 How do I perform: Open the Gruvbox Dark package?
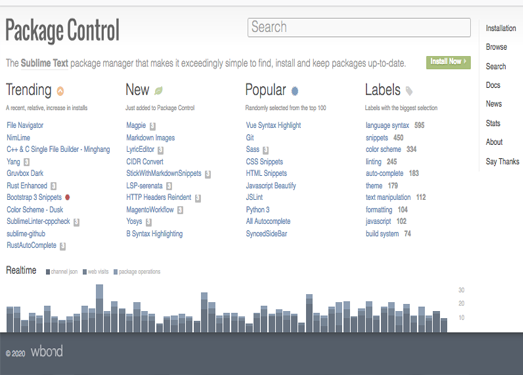(25, 173)
